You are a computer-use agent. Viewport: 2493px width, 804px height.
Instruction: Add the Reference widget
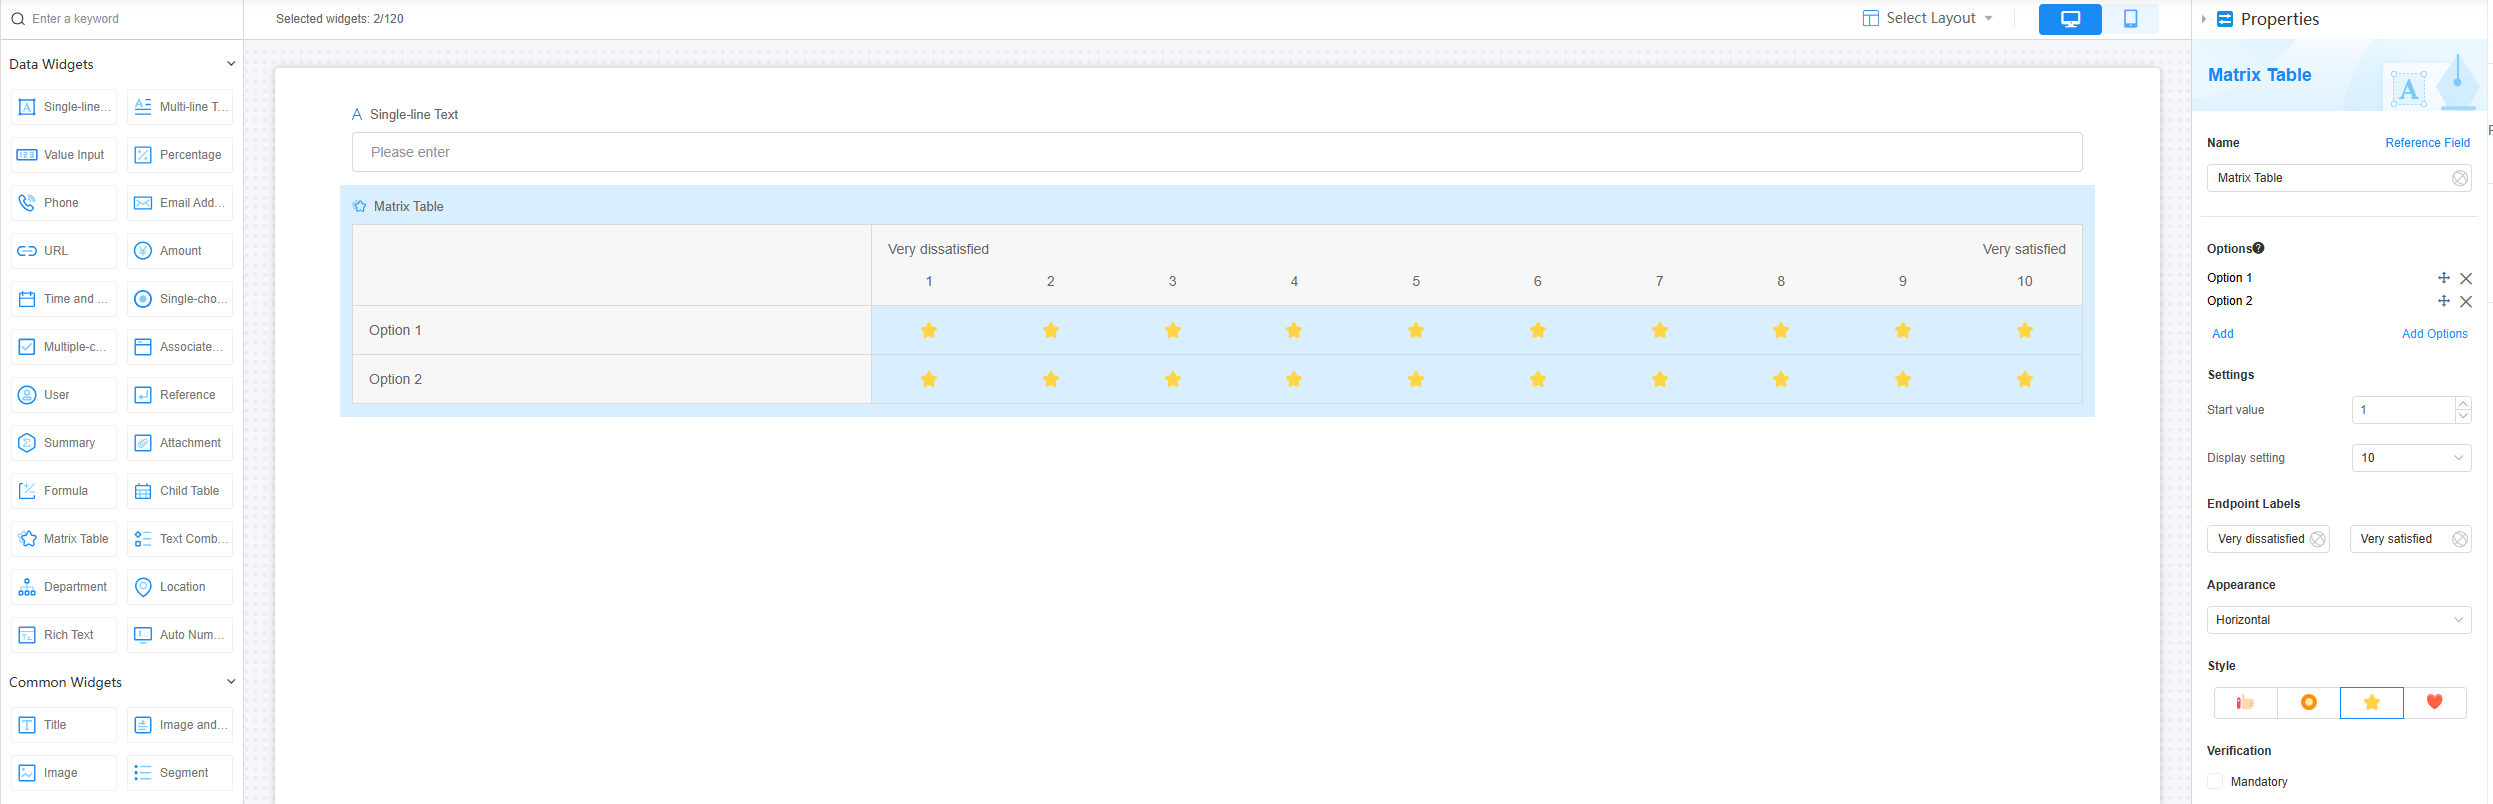coord(180,395)
